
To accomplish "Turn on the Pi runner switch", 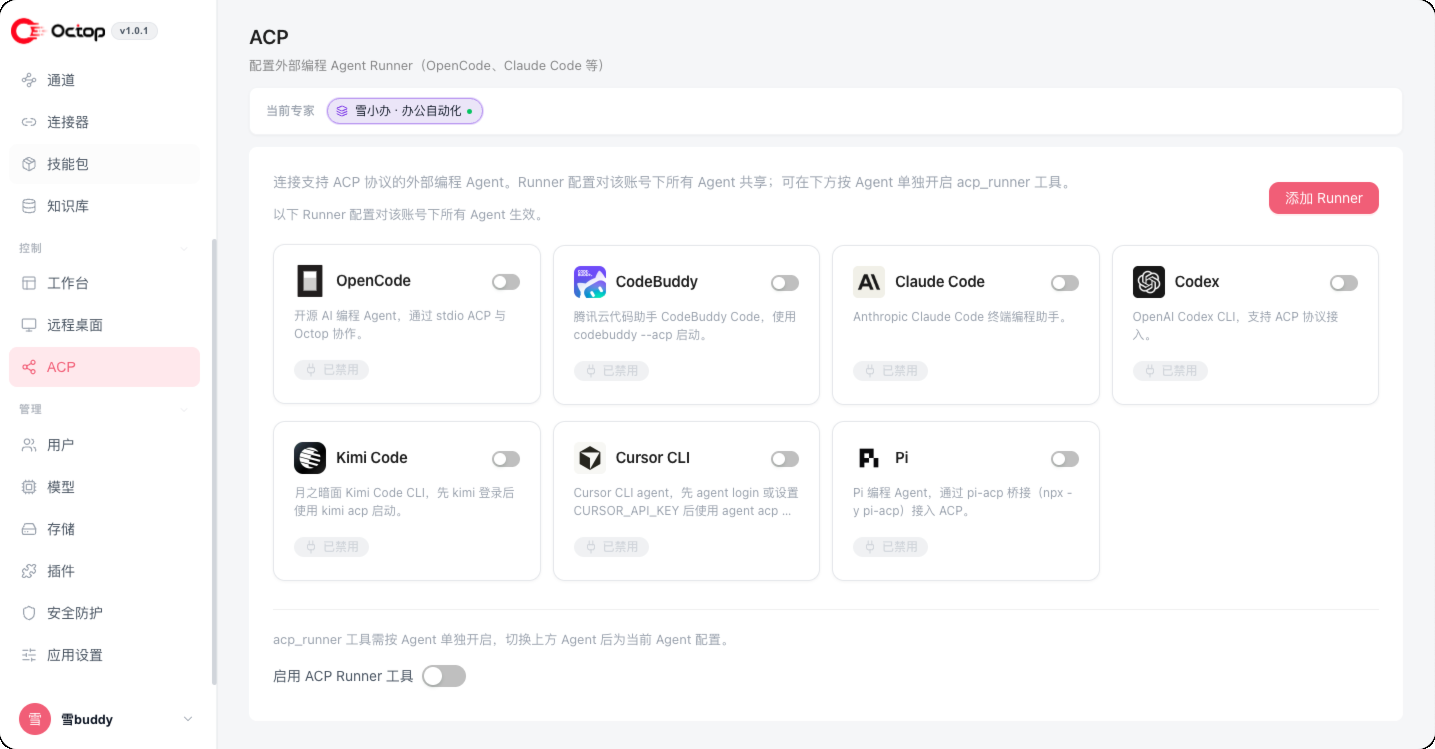I will [x=1065, y=459].
